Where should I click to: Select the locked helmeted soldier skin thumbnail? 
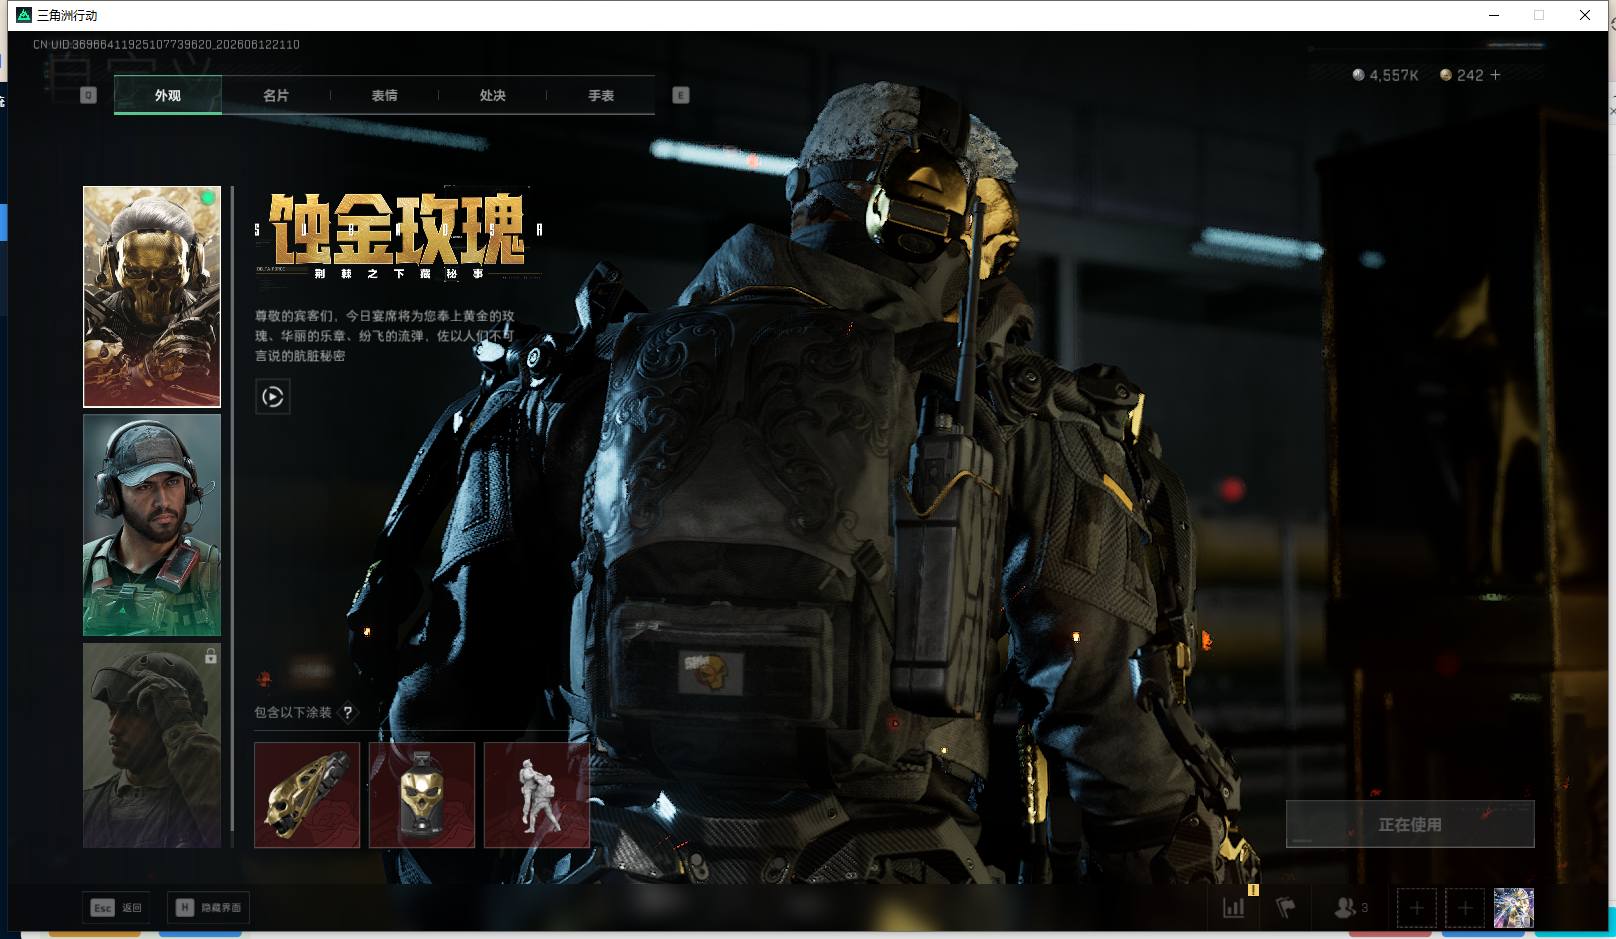tap(152, 745)
